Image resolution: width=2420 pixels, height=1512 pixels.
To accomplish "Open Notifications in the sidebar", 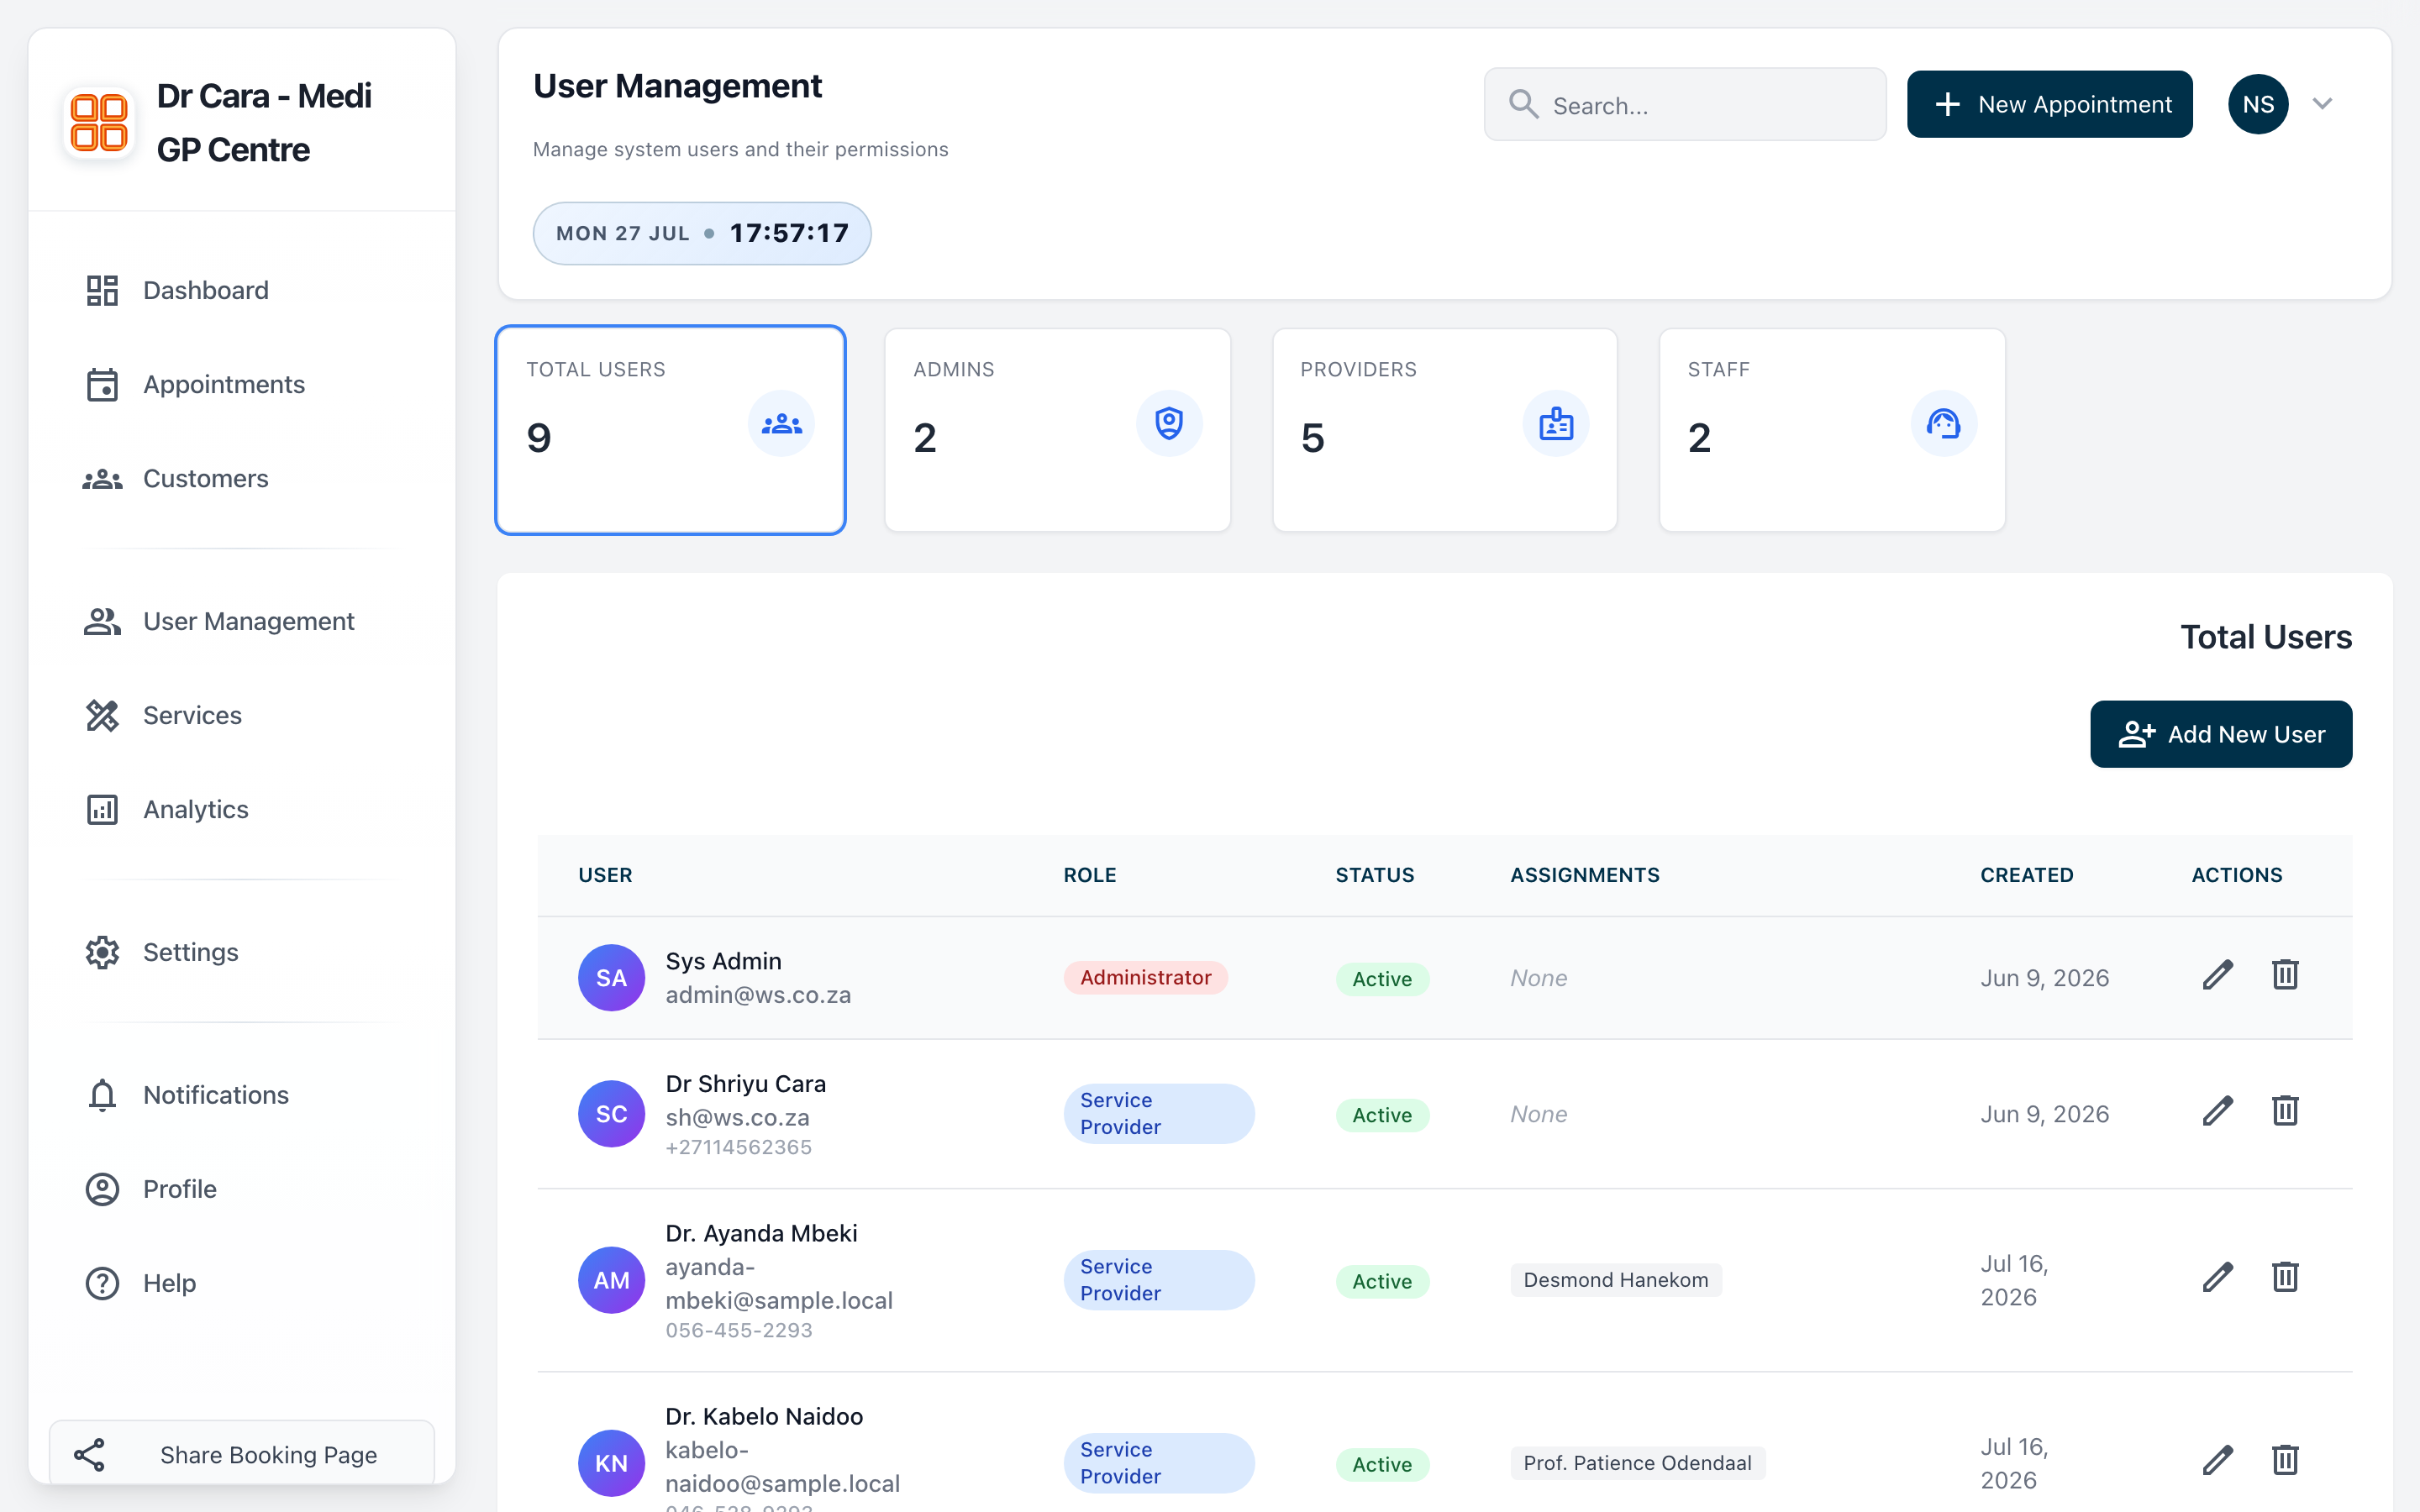I will pyautogui.click(x=241, y=1095).
